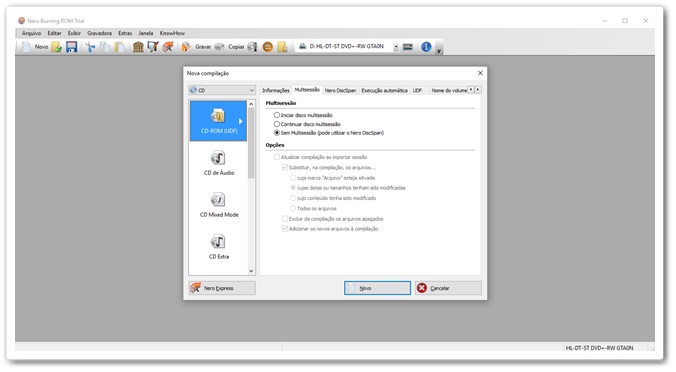Image resolution: width=676 pixels, height=372 pixels.
Task: Select the Todos os arquivos radio
Action: click(x=293, y=208)
